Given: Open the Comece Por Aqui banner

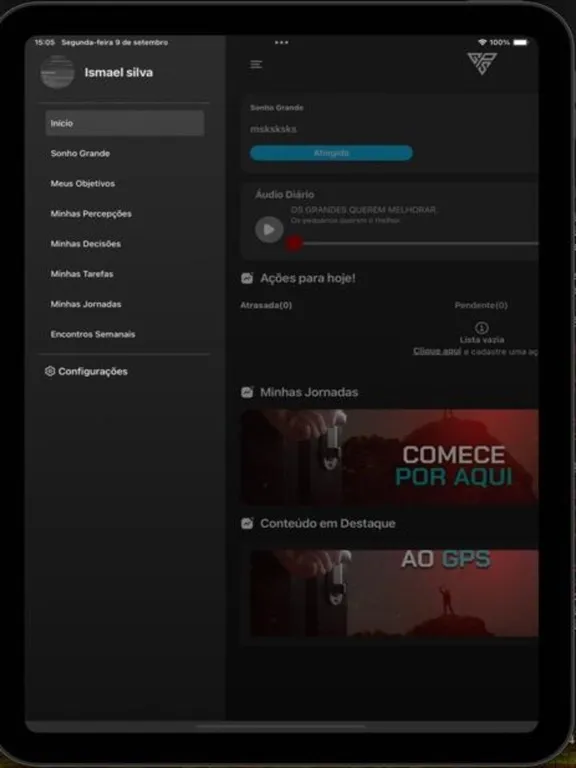Looking at the screenshot, I should [x=390, y=457].
